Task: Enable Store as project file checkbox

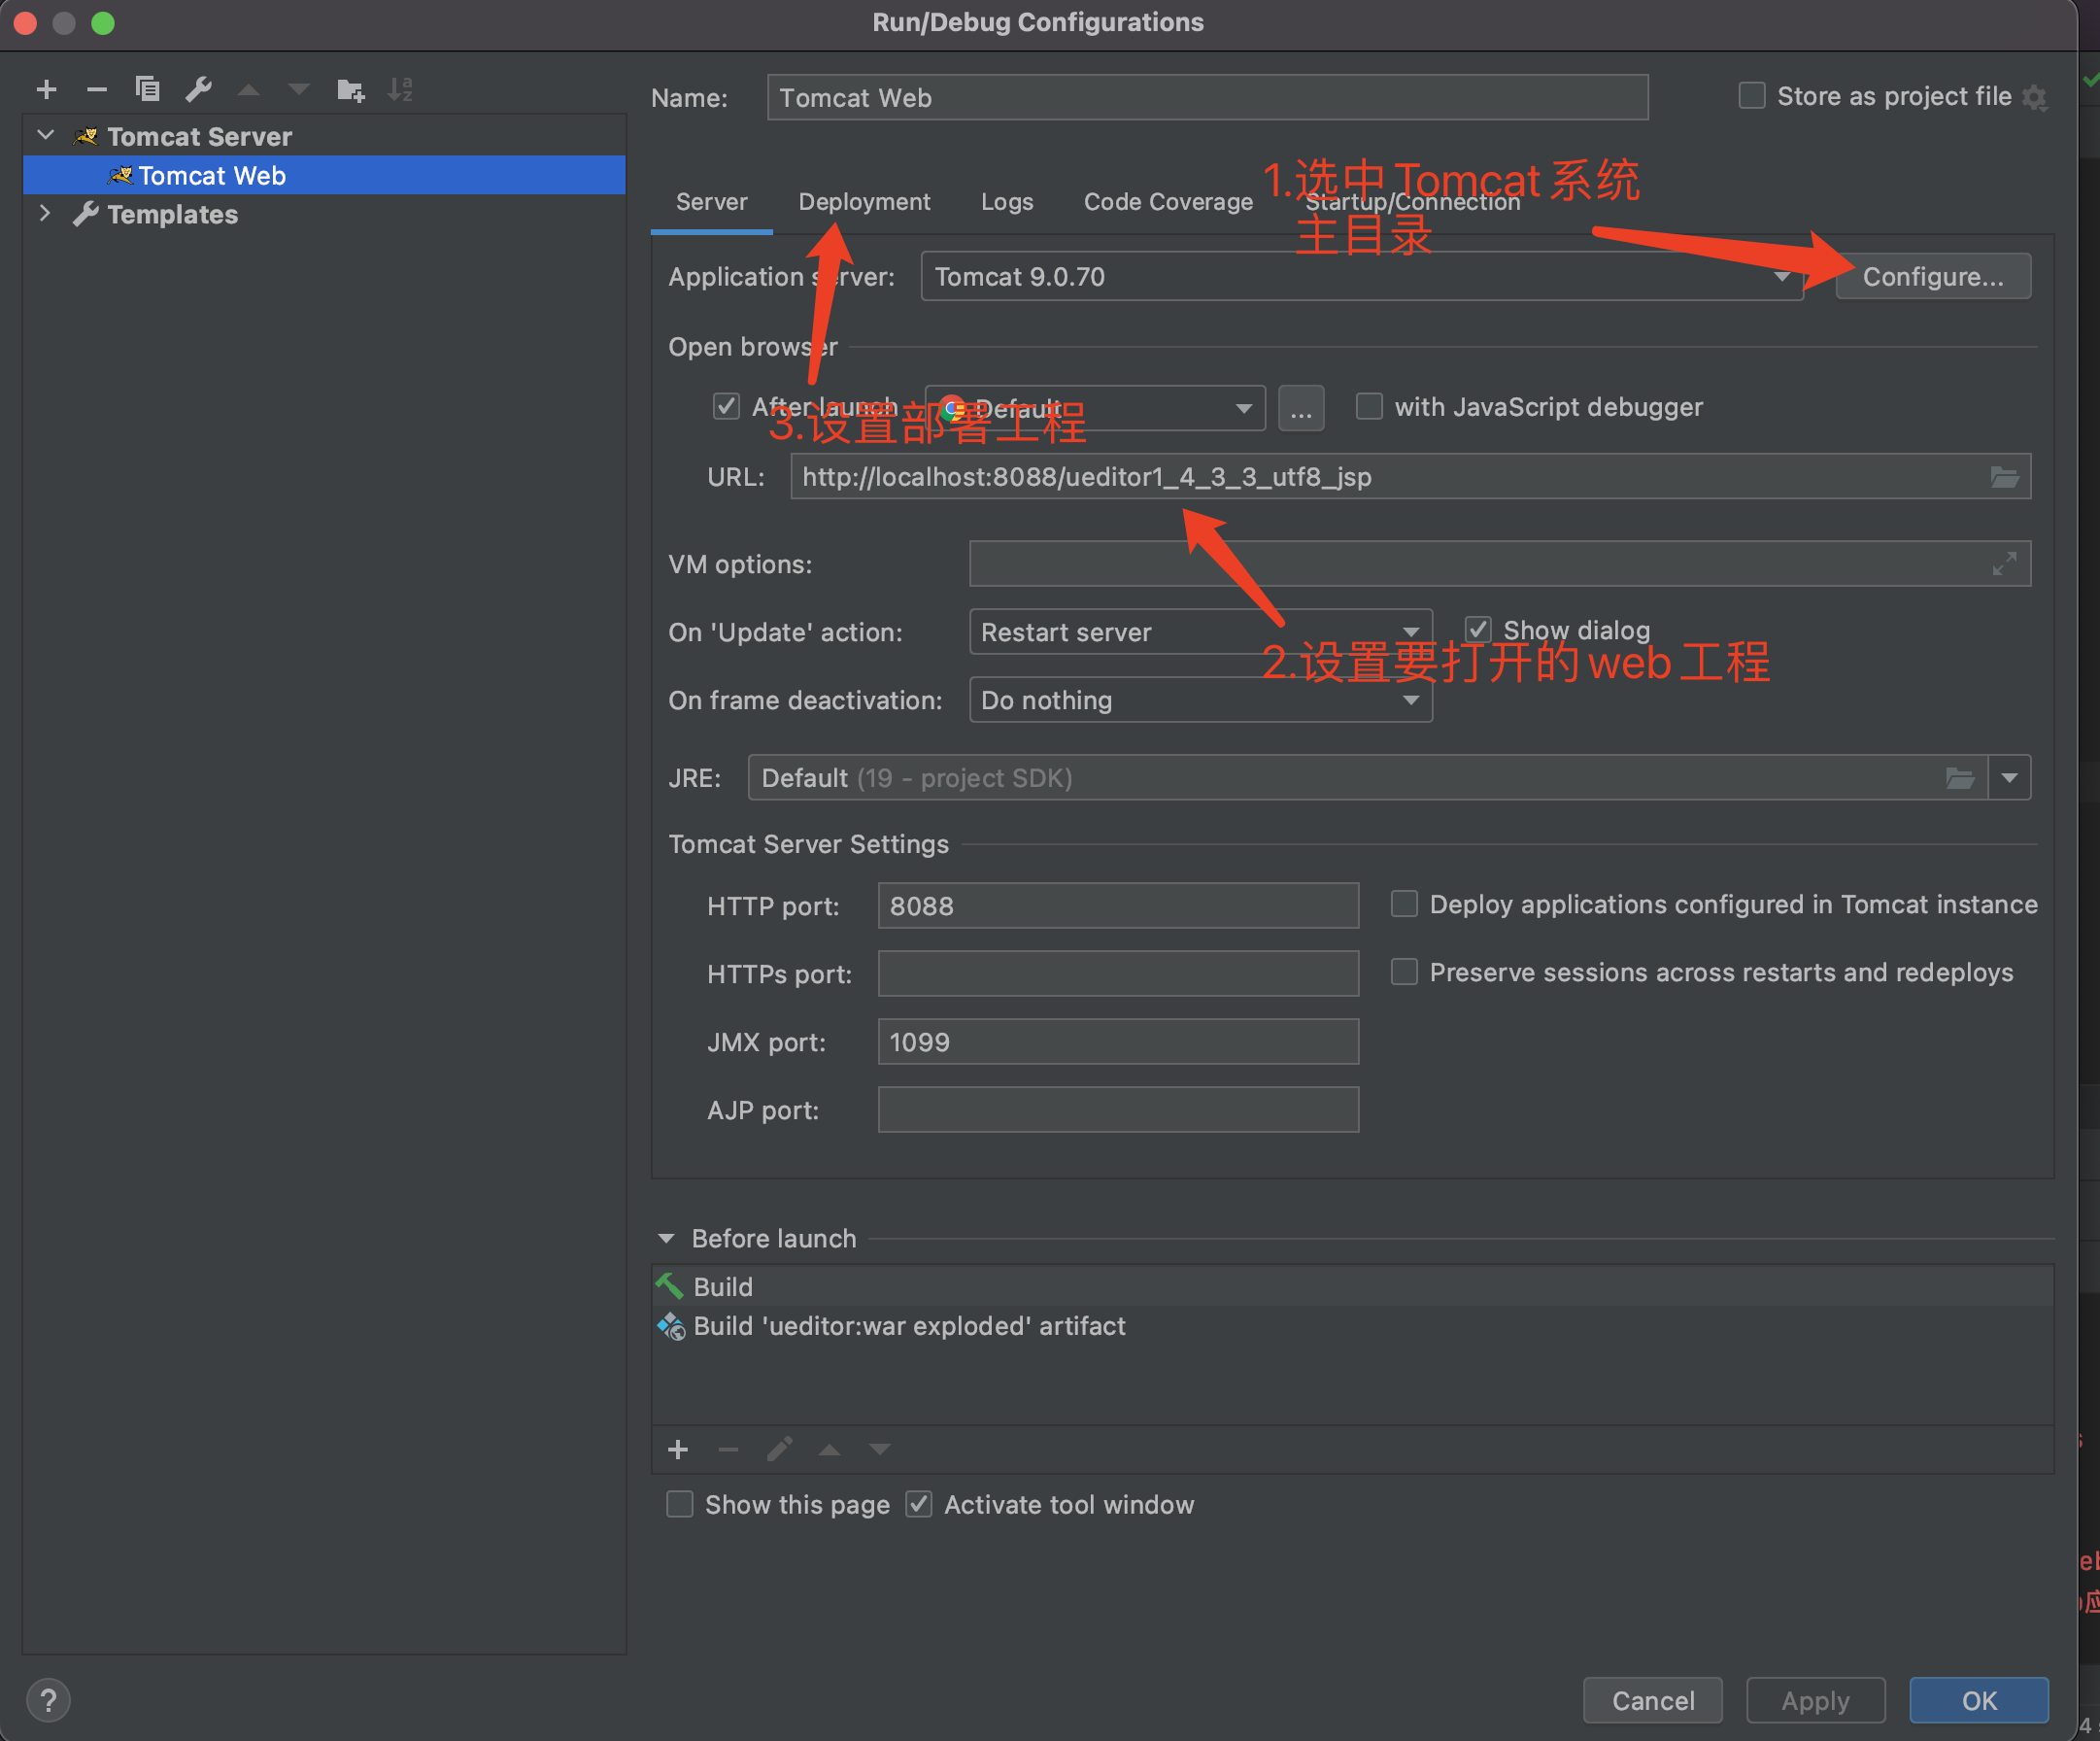Action: click(x=1752, y=96)
